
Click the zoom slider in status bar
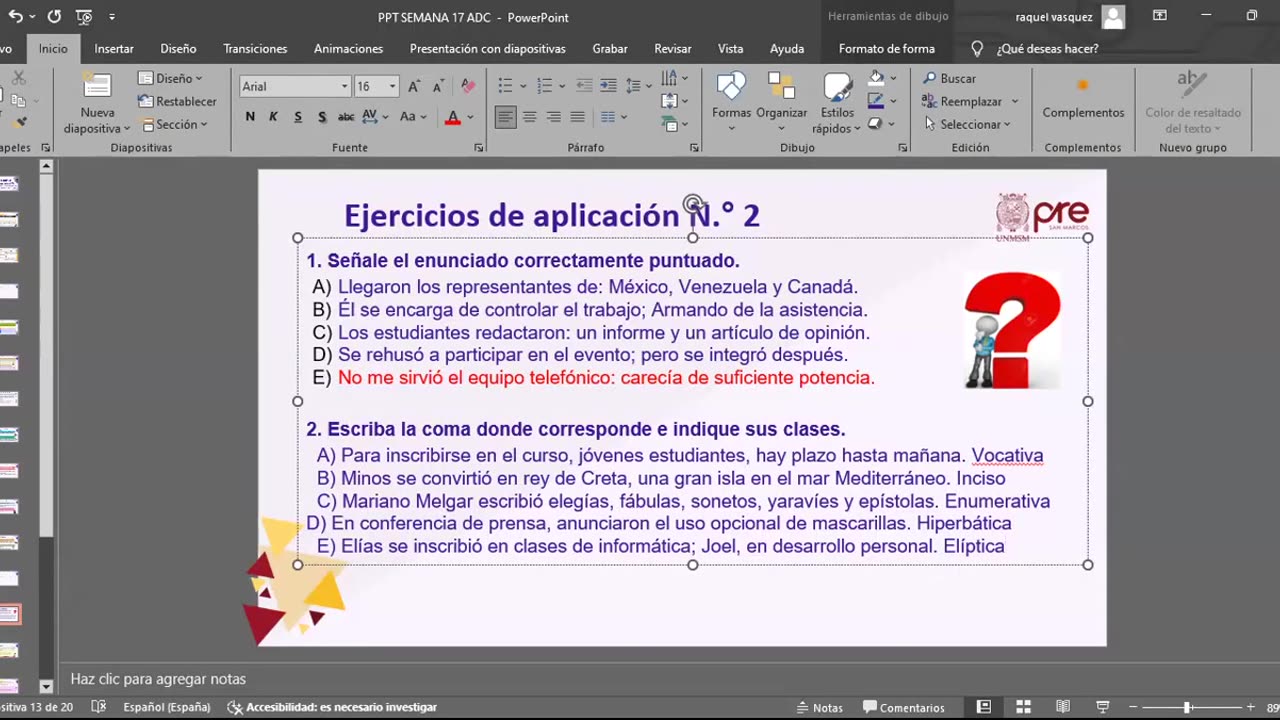(1187, 707)
